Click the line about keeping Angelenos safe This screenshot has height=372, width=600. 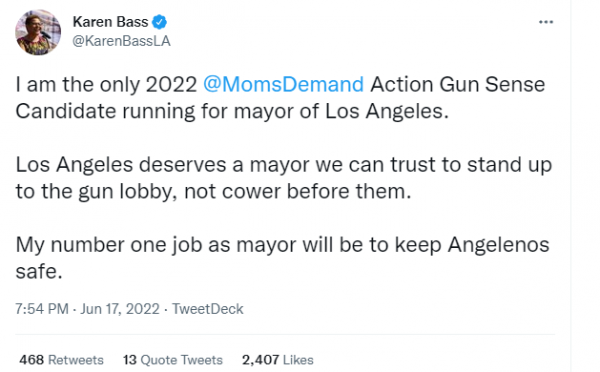(x=282, y=258)
